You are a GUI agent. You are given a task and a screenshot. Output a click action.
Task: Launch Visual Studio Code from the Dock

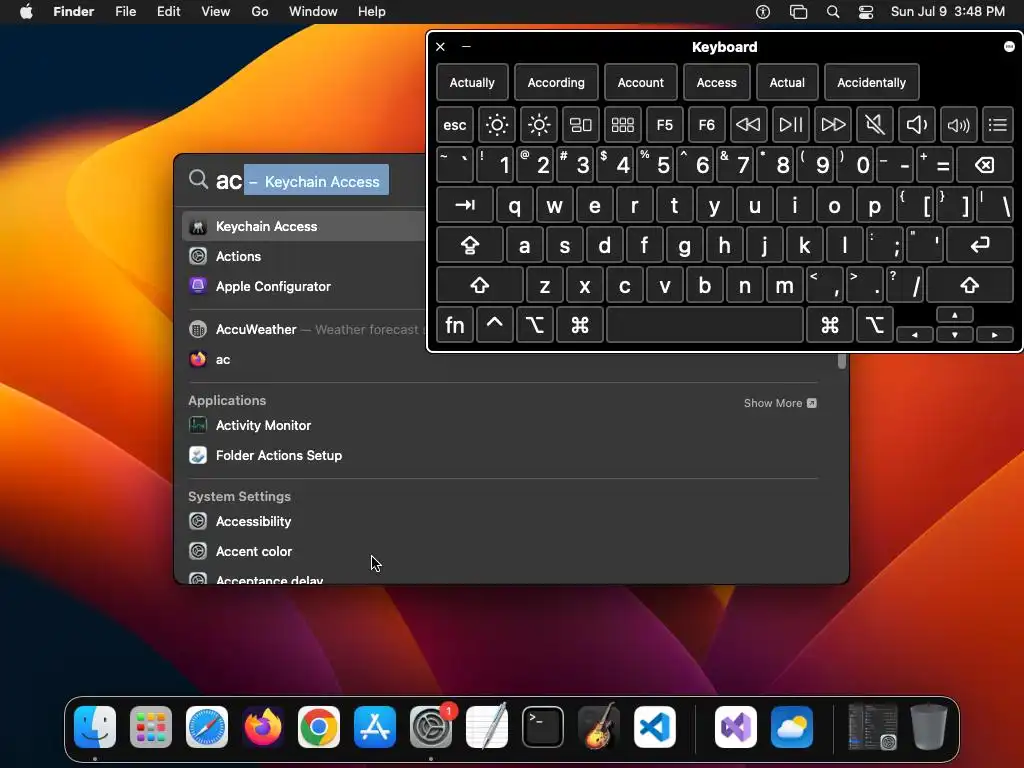[654, 727]
